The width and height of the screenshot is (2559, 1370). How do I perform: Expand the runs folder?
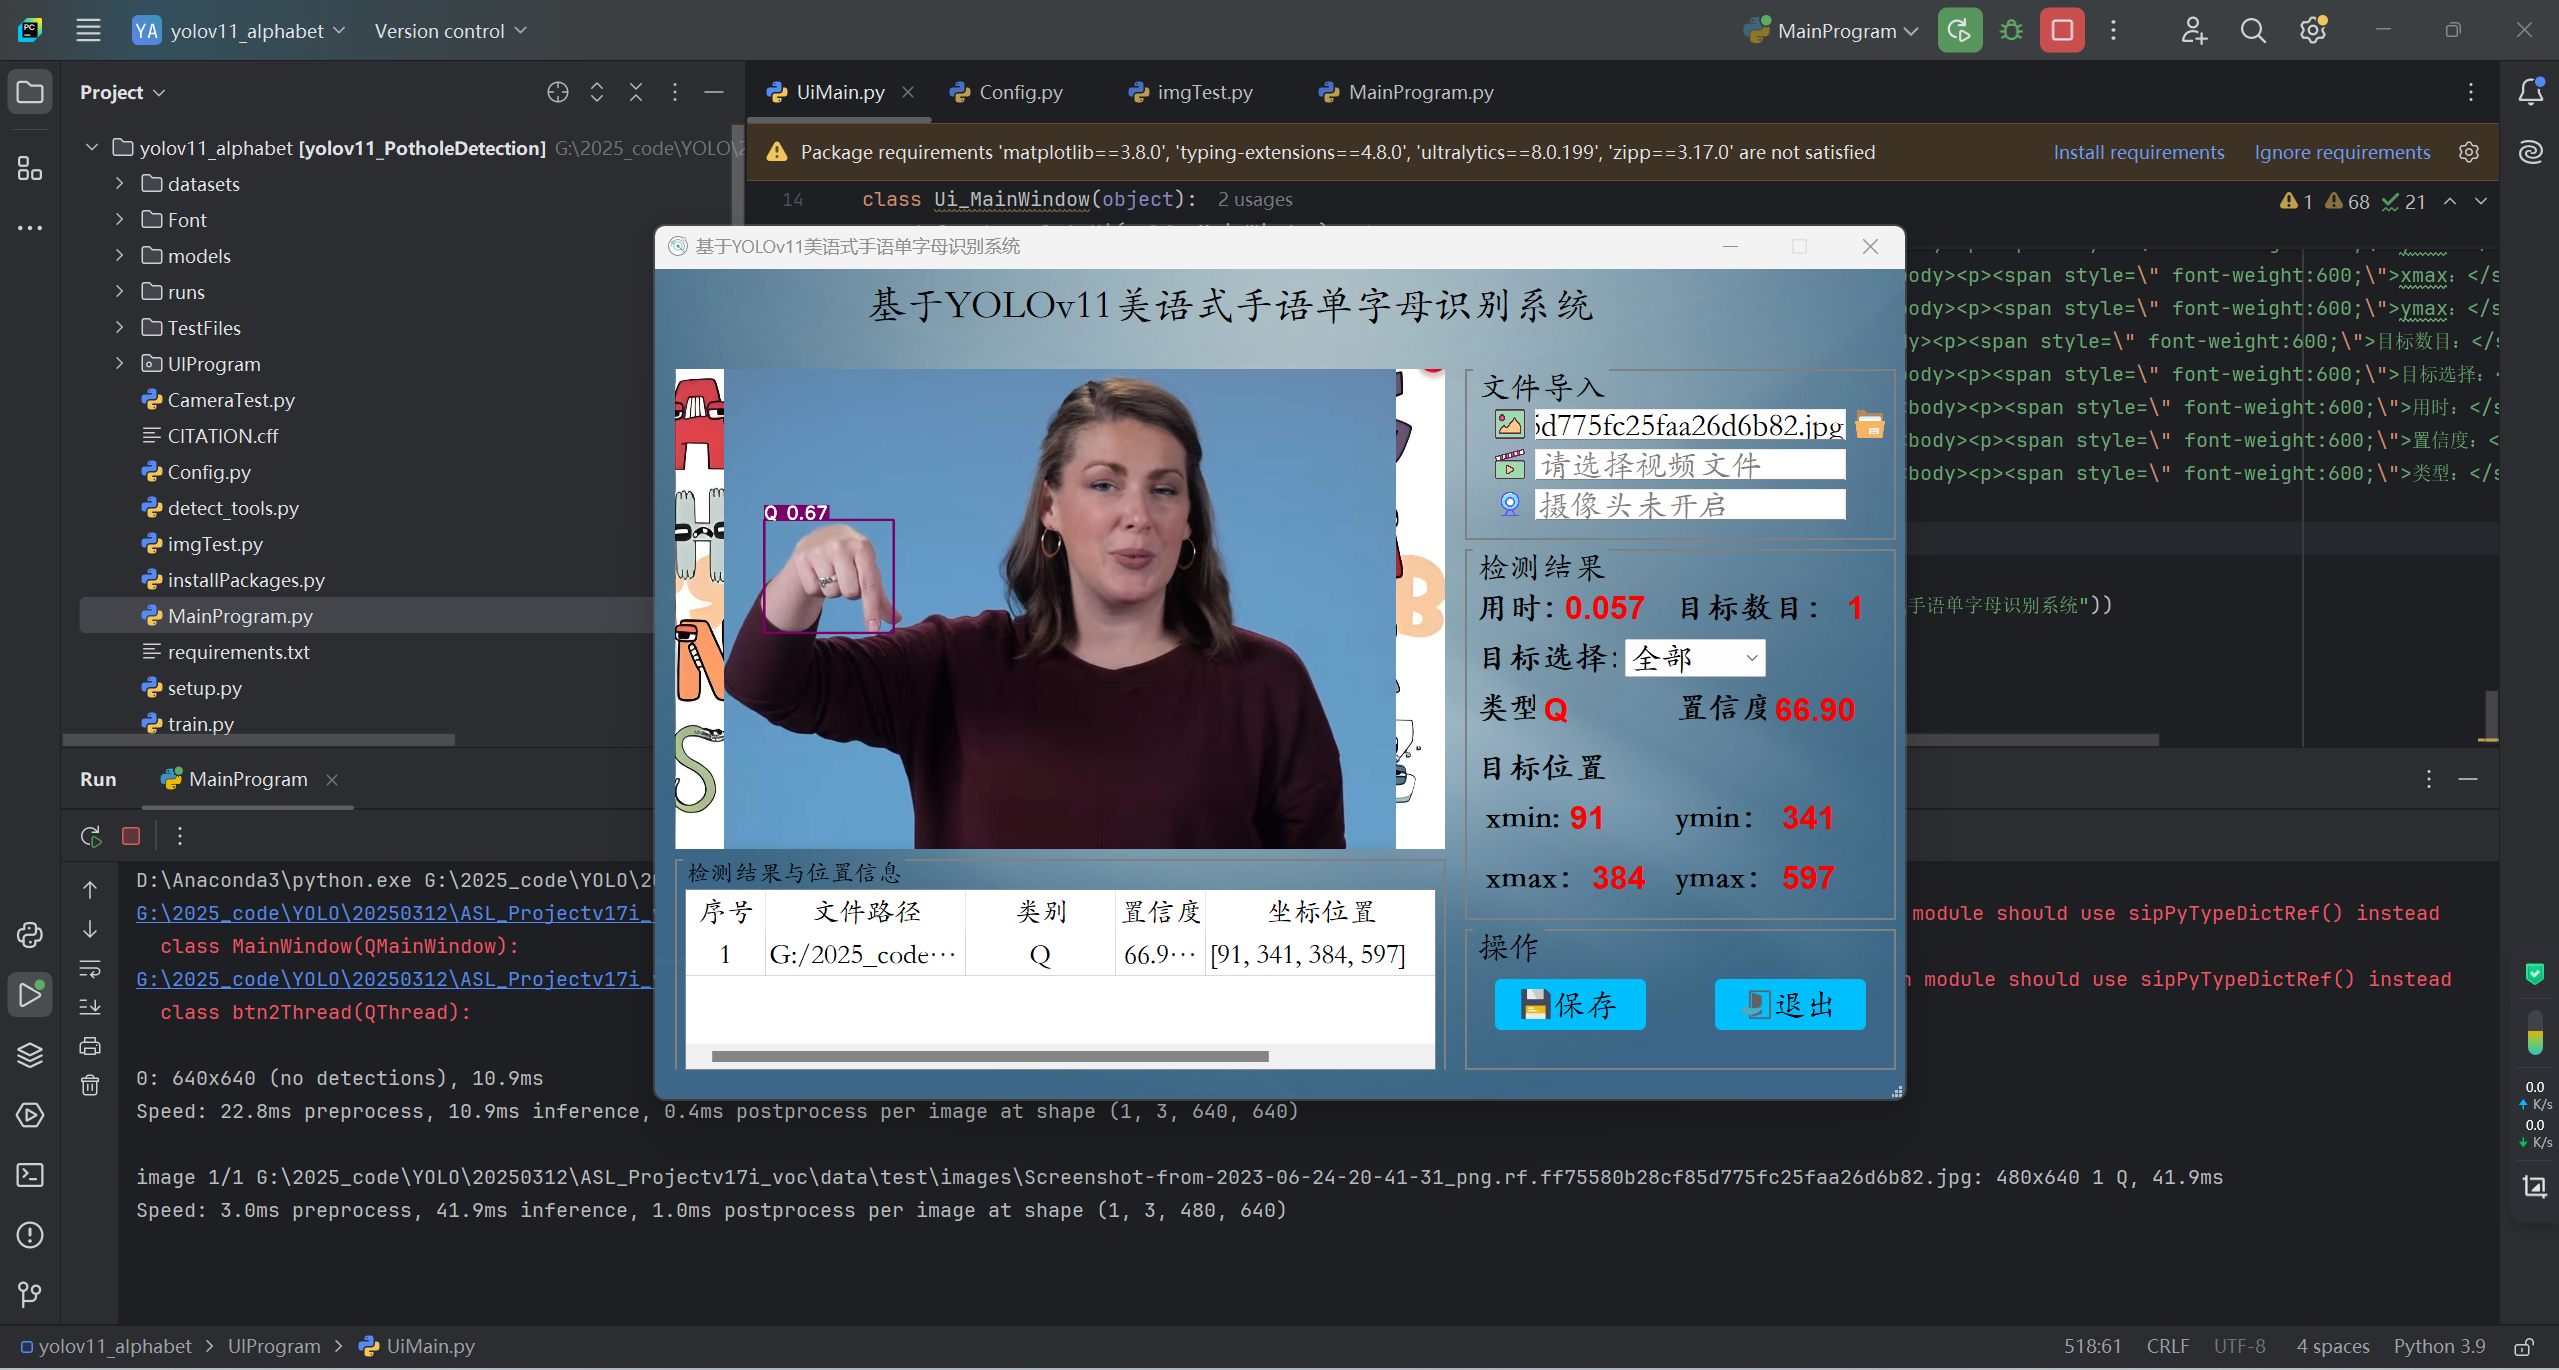point(119,292)
